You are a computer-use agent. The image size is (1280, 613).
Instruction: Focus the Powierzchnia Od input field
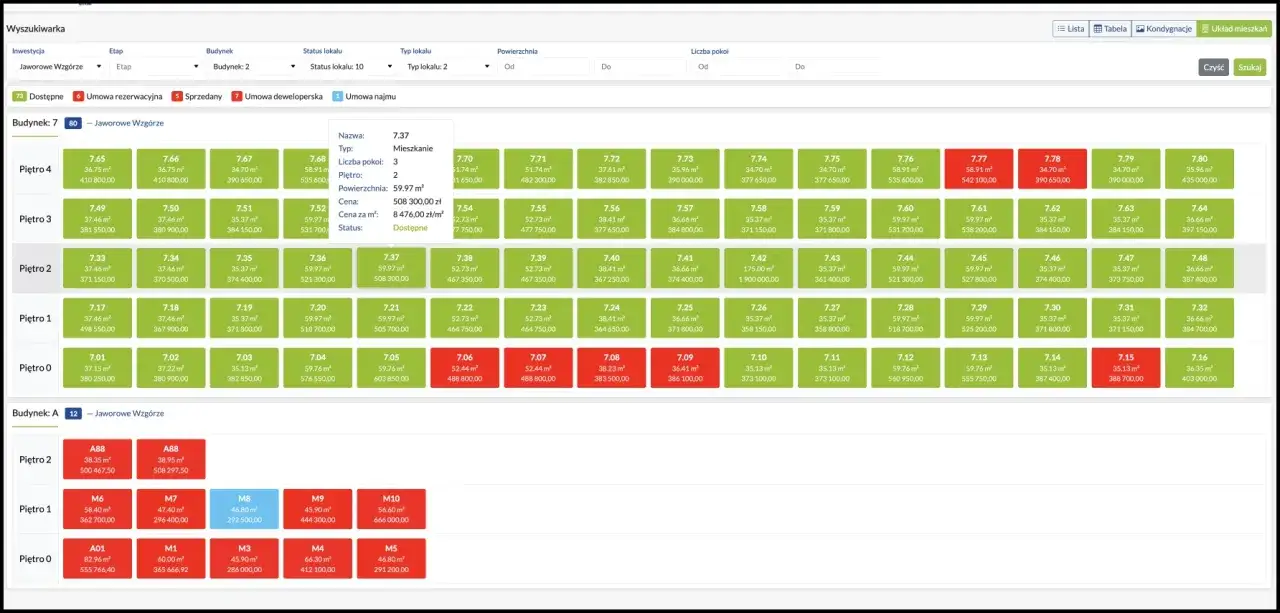544,67
